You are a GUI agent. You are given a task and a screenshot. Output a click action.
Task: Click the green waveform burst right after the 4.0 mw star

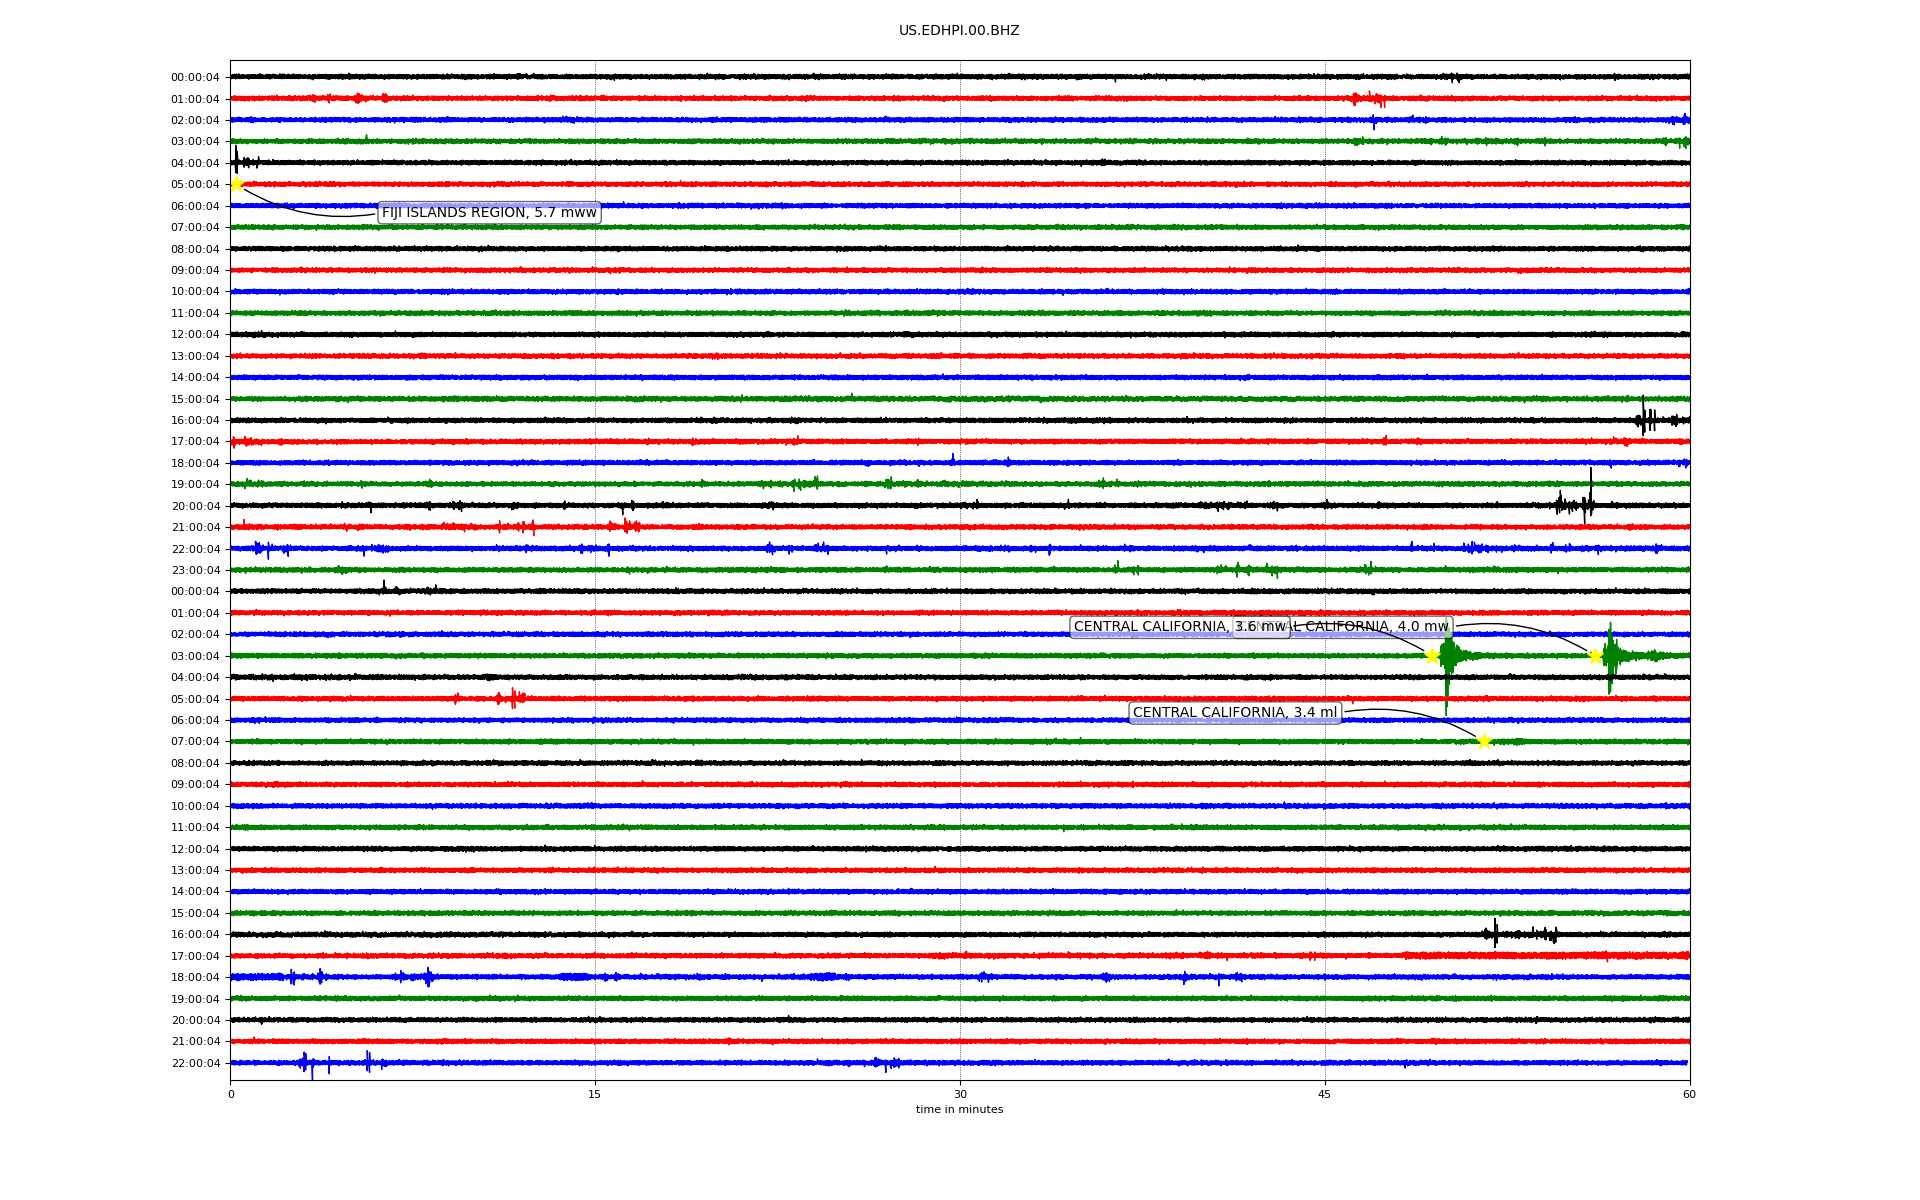click(1612, 656)
